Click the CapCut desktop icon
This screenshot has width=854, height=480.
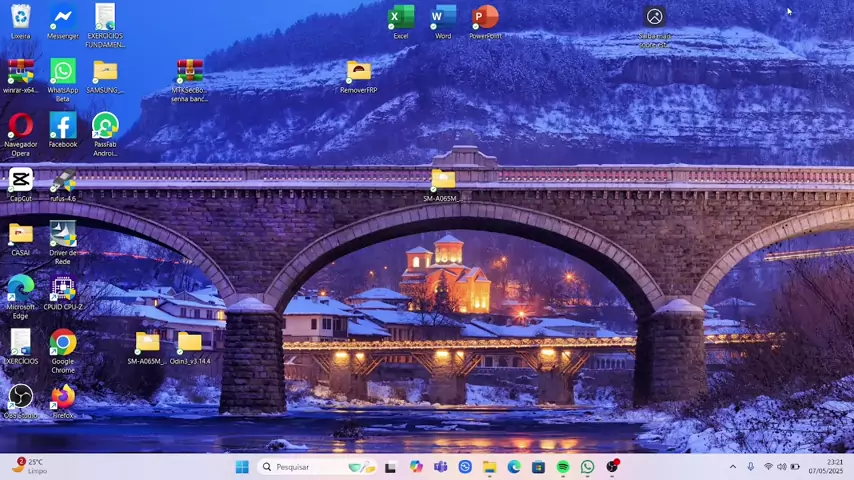point(20,181)
